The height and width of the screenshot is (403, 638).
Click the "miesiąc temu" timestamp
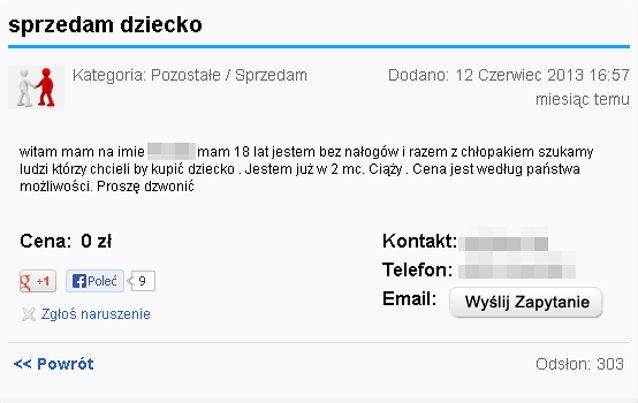click(582, 99)
